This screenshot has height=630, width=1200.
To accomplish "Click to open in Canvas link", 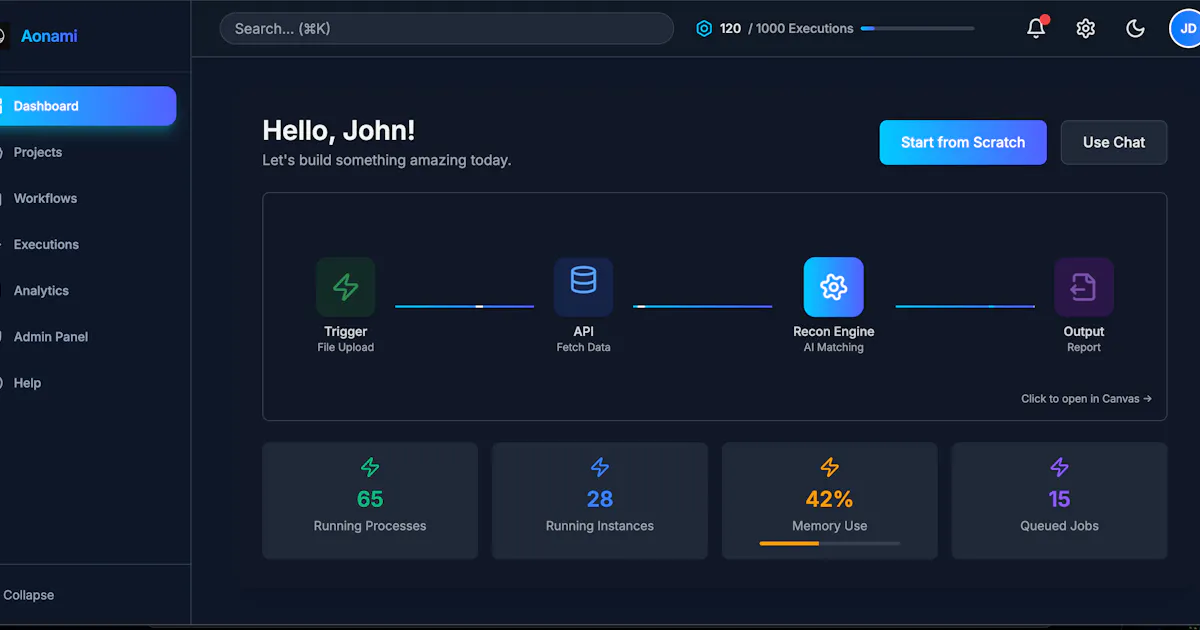I will click(1086, 398).
